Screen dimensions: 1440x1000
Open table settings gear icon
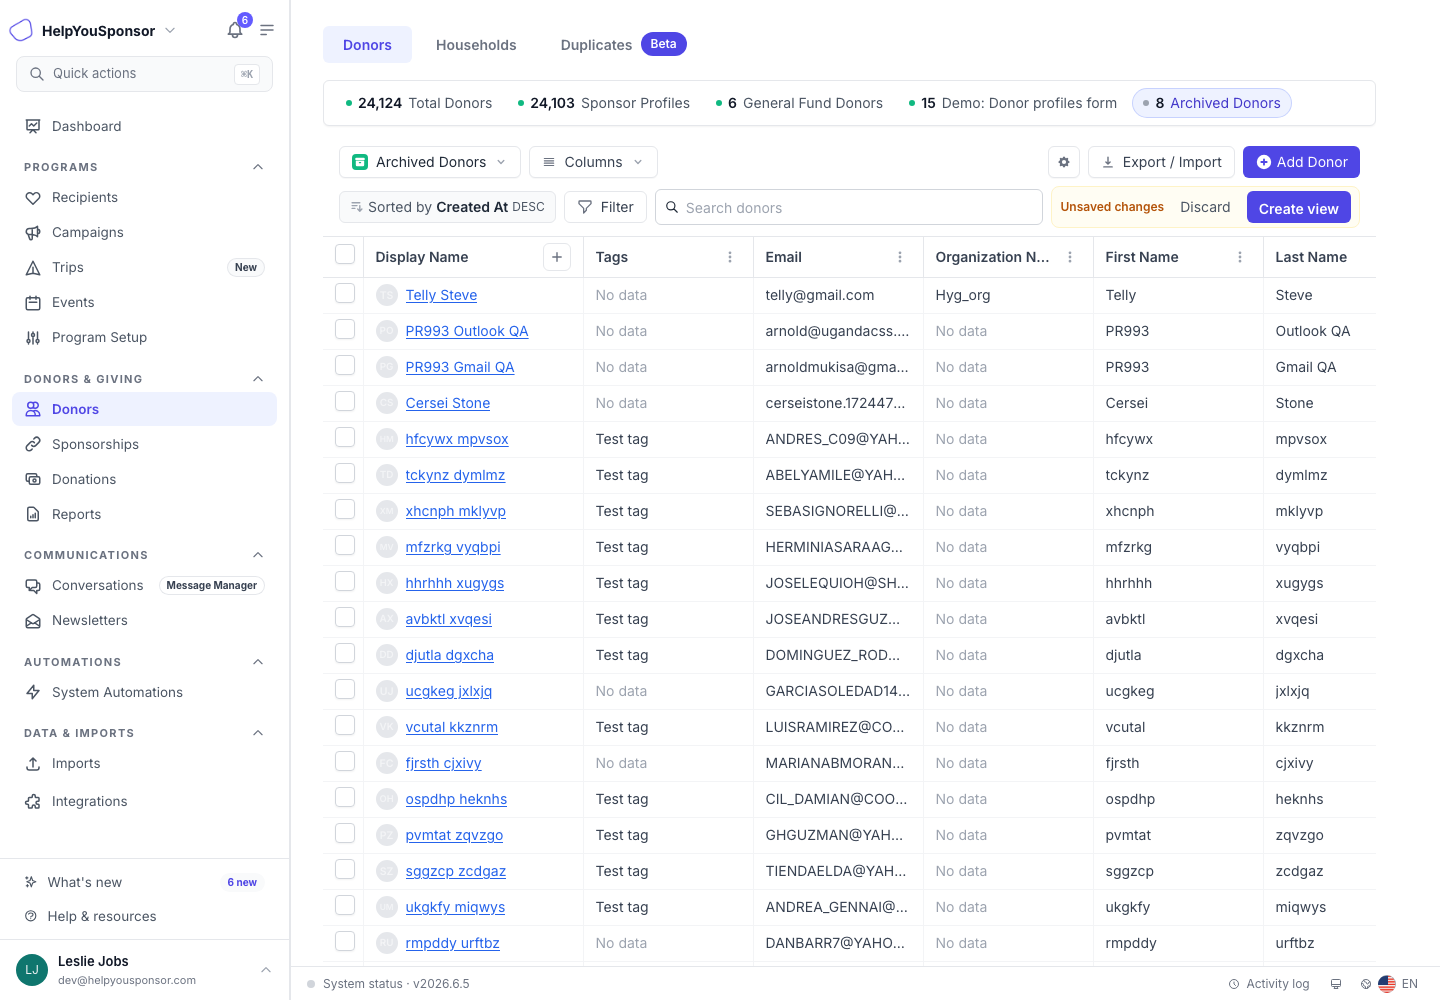coord(1064,162)
